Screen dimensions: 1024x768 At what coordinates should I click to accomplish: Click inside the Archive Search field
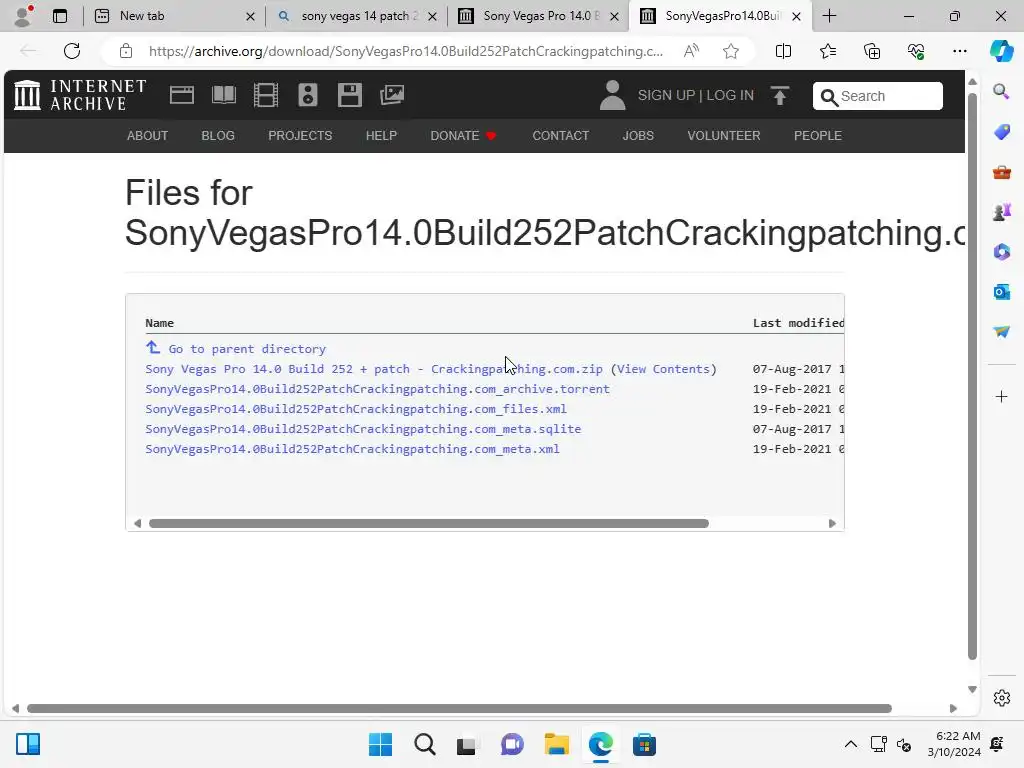[878, 96]
